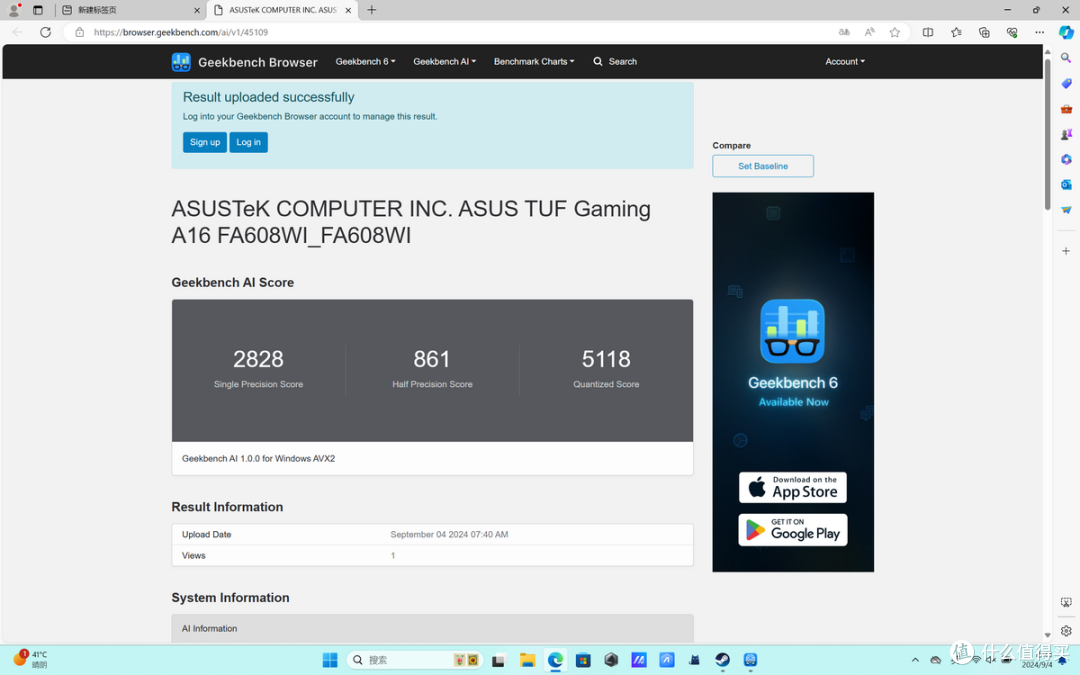This screenshot has width=1080, height=675.
Task: Add page to favorites star icon
Action: (895, 32)
